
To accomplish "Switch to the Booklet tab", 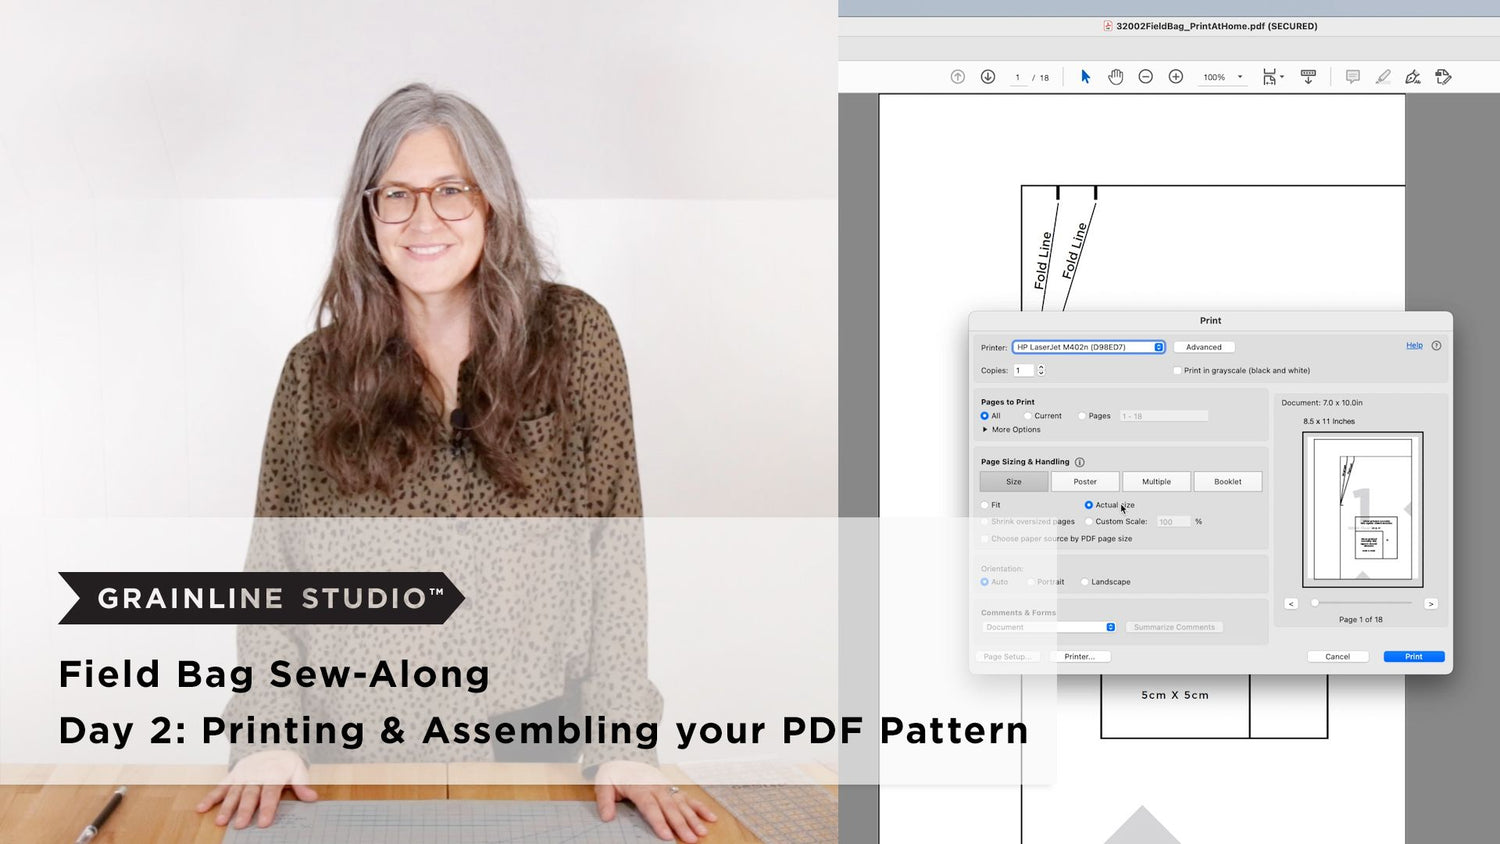I will [x=1228, y=482].
